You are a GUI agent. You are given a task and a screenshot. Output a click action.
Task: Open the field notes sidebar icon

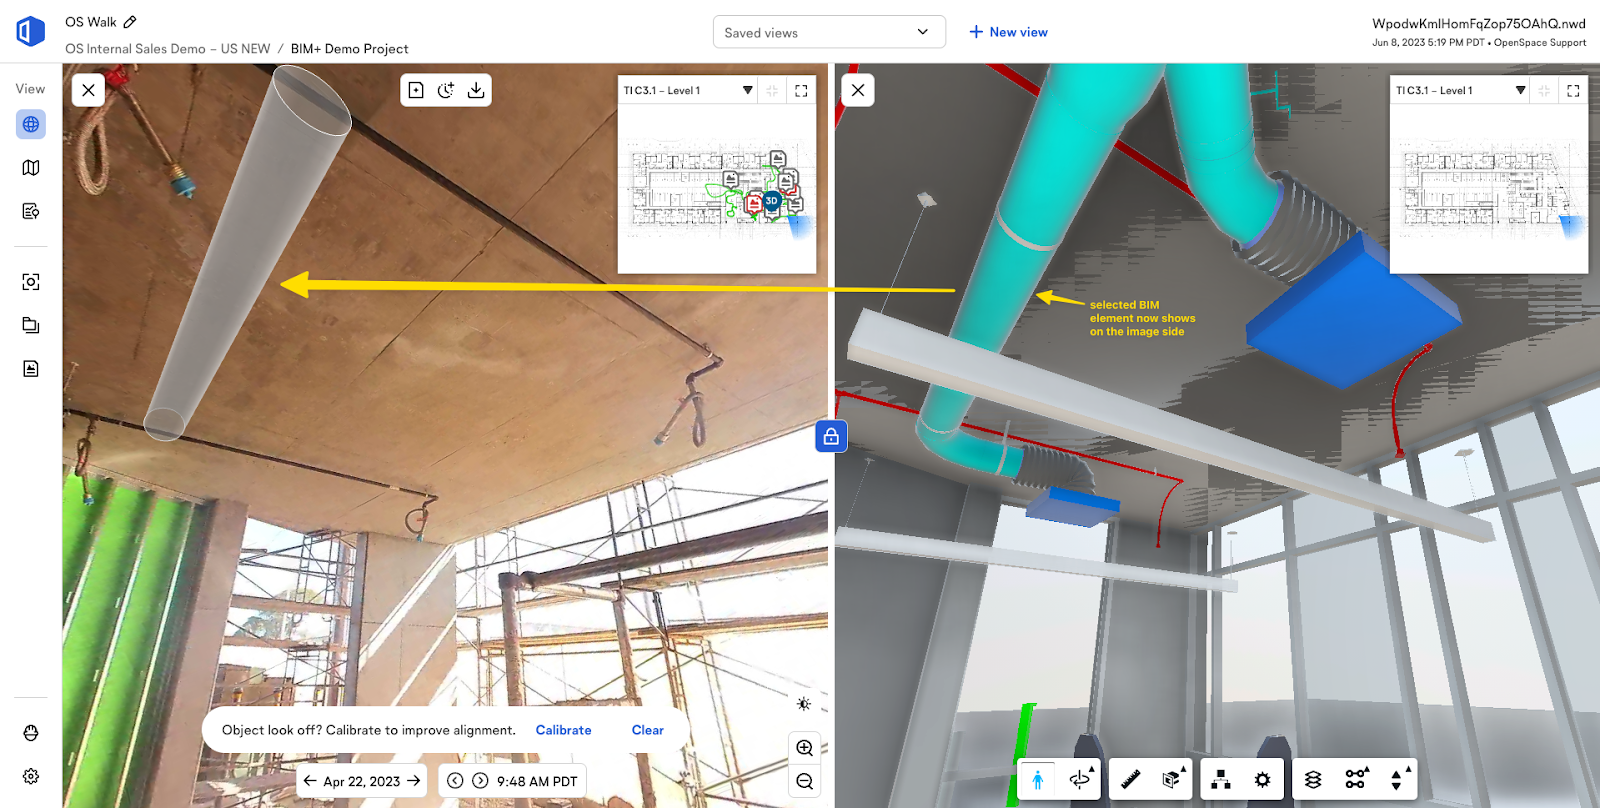31,211
